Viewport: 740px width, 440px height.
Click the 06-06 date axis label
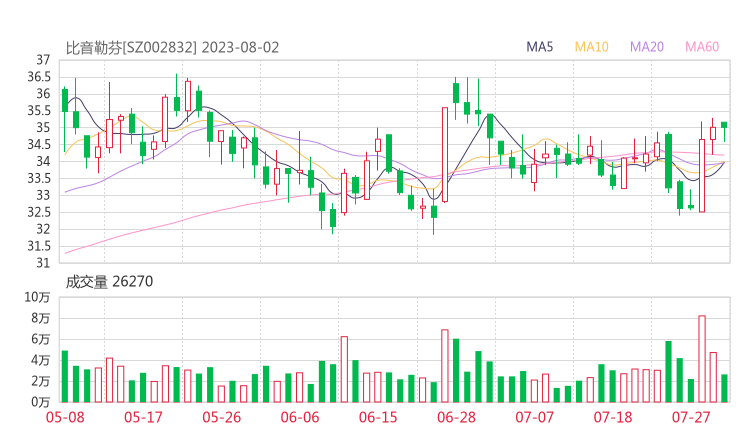300,417
